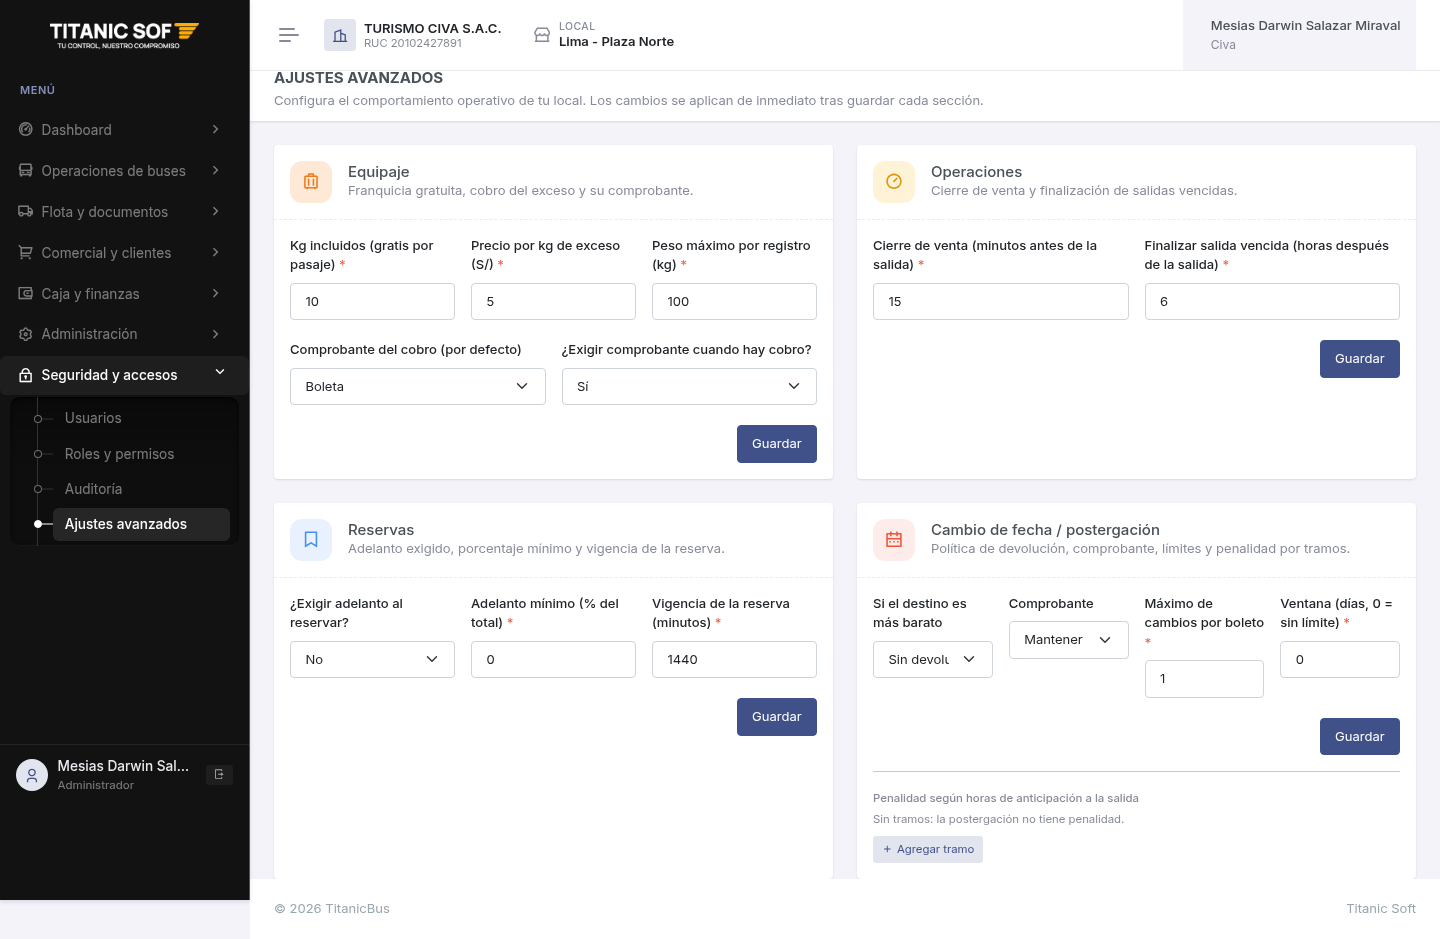Click the Agregar tramo button
1440x939 pixels.
(928, 849)
